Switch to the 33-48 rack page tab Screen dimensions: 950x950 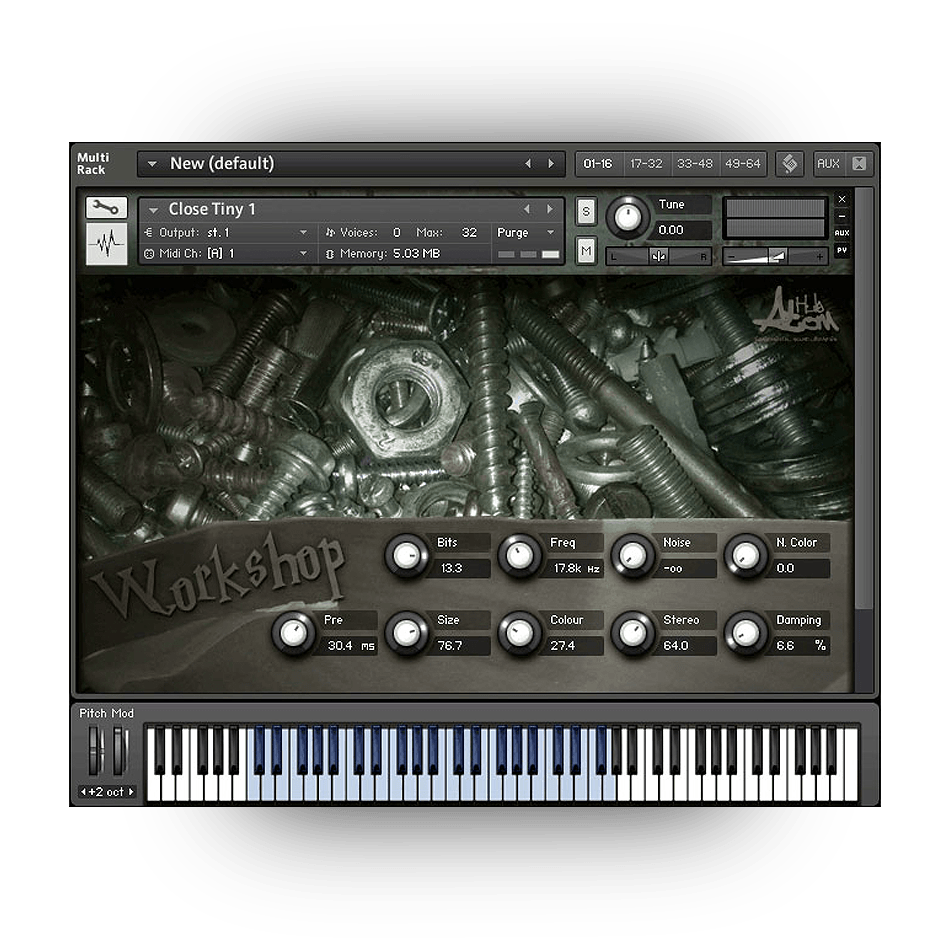(695, 164)
